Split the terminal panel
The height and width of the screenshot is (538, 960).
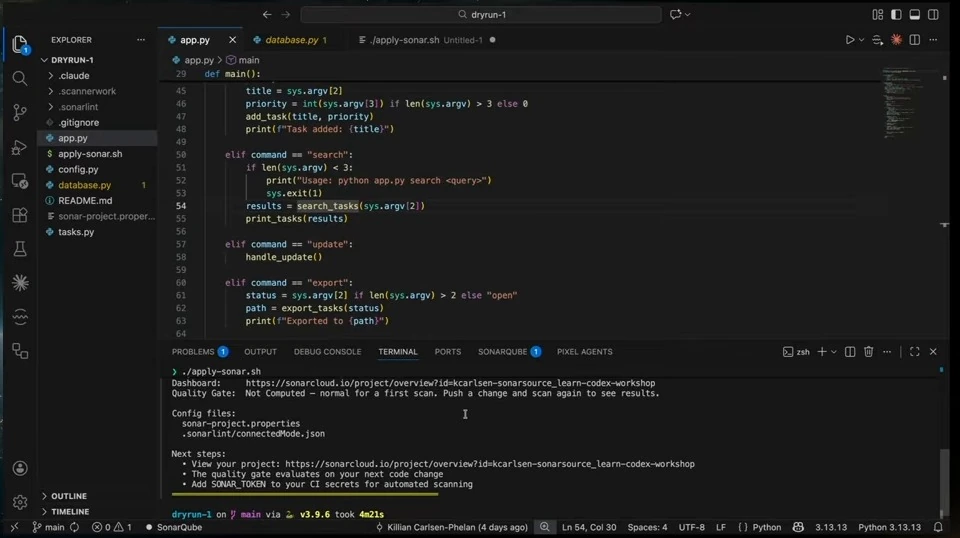coord(850,351)
